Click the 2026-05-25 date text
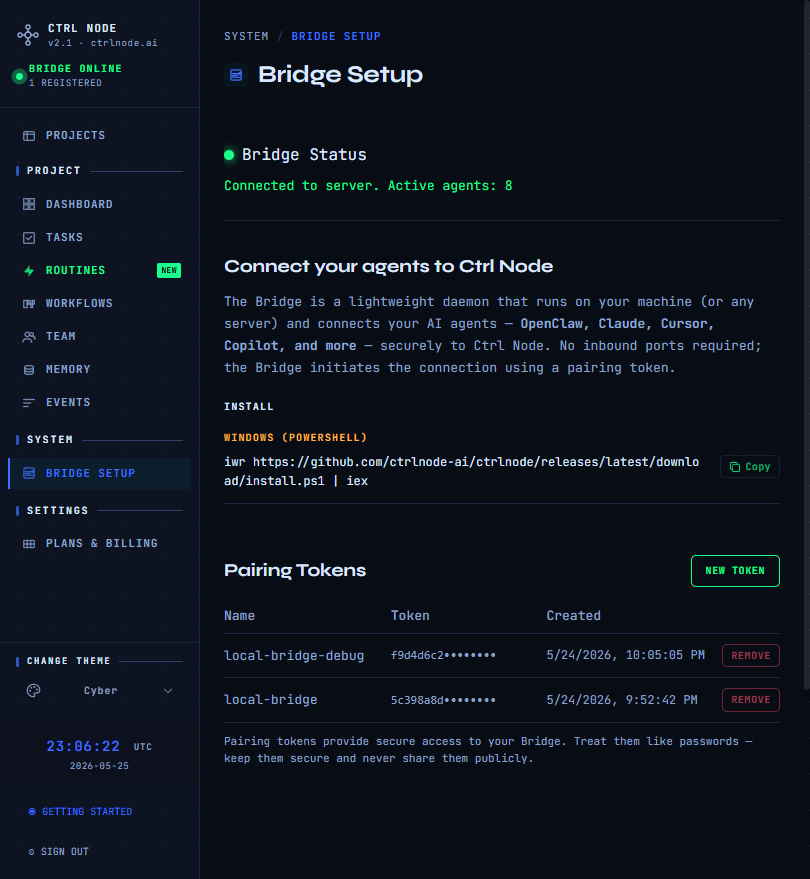 tap(99, 766)
